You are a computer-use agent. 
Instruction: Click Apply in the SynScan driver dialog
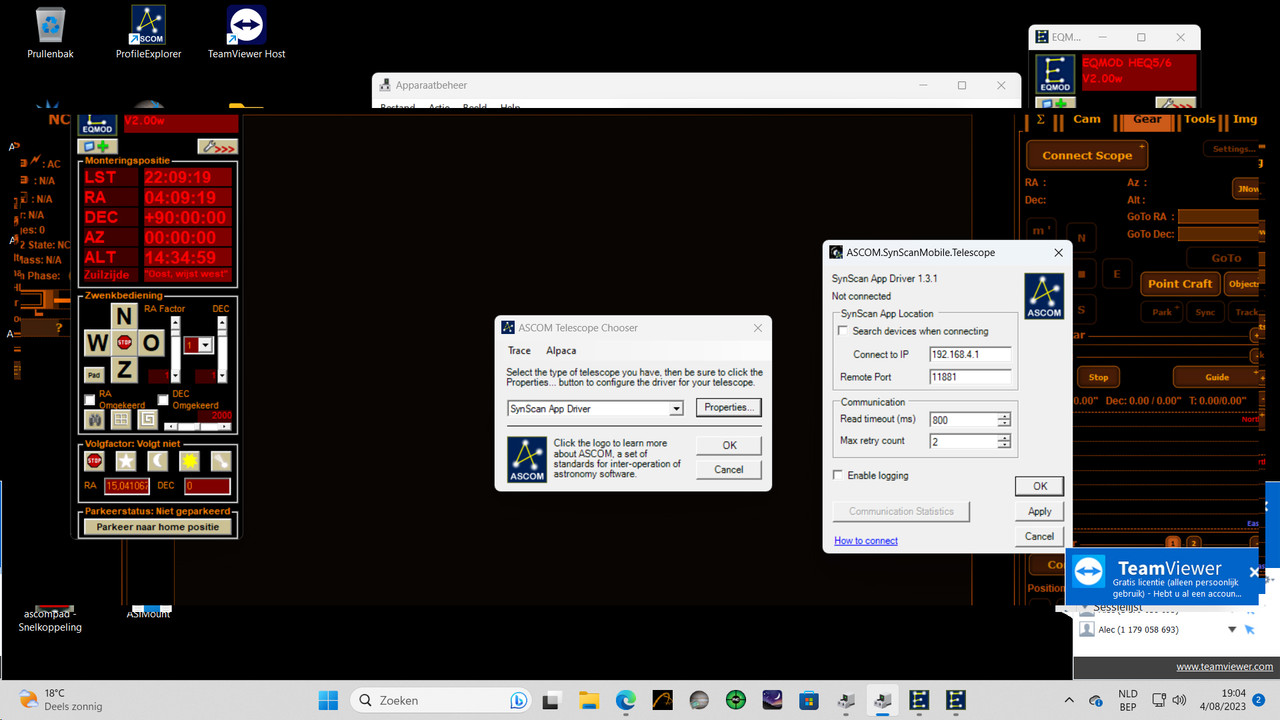(x=1040, y=511)
